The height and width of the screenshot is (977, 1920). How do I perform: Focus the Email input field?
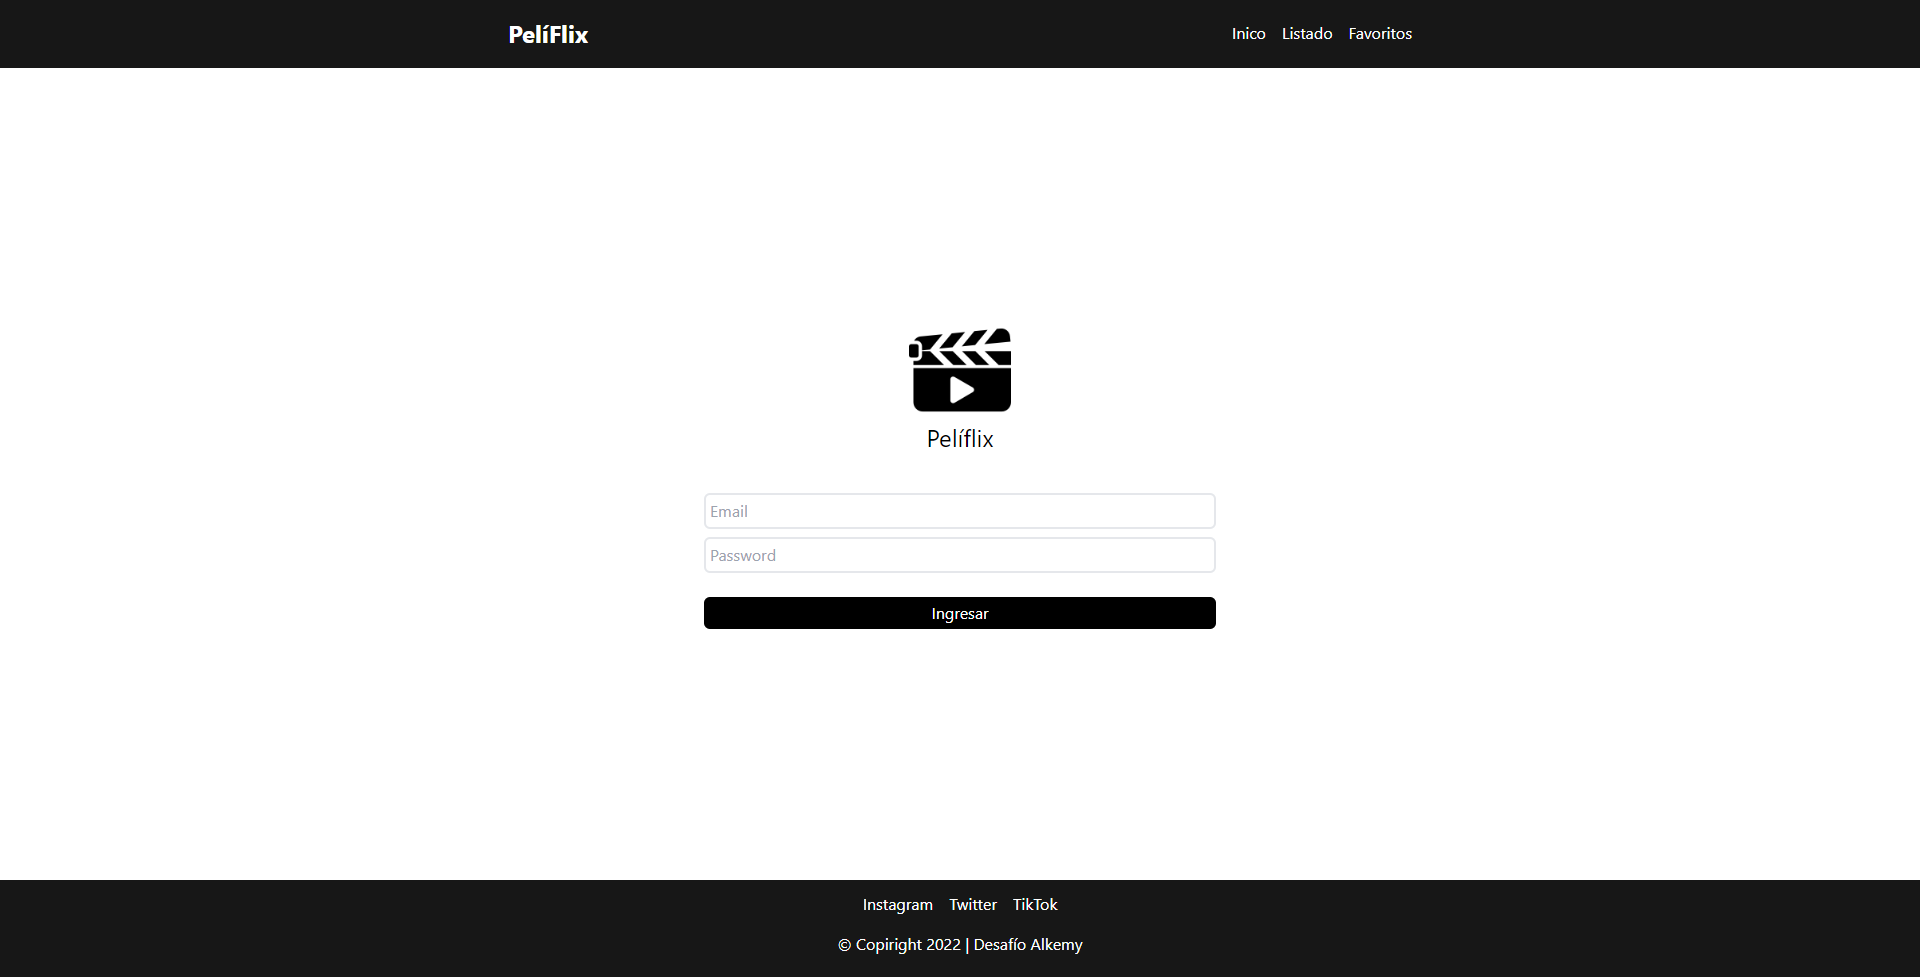click(x=960, y=511)
